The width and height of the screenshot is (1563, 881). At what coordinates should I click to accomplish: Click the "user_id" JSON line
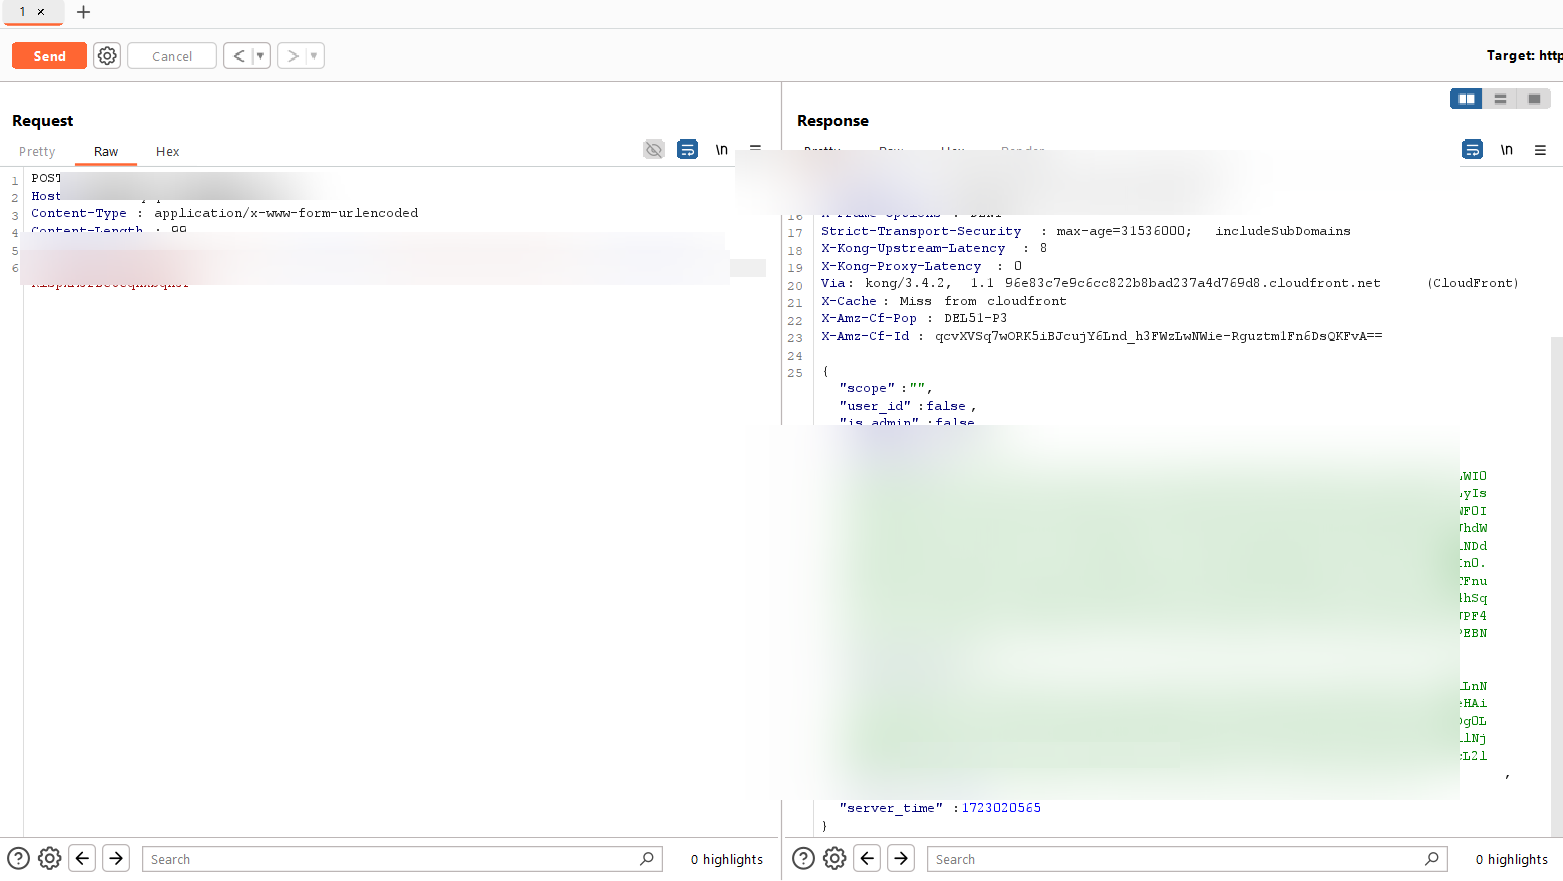907,406
